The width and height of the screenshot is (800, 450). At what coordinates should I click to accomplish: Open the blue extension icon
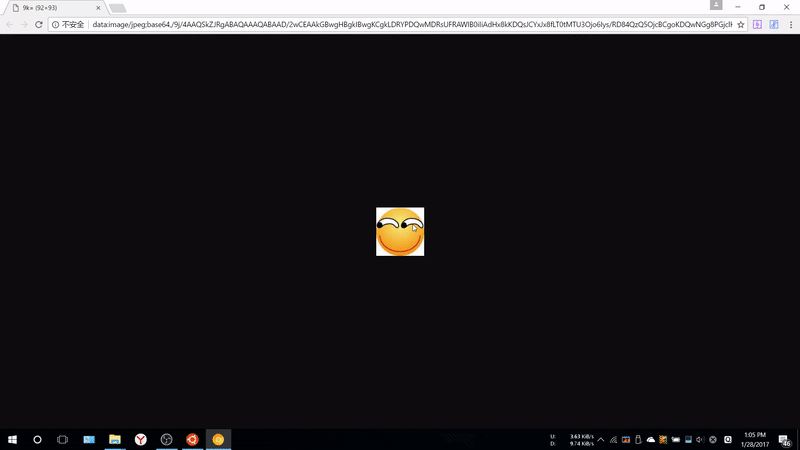click(773, 24)
